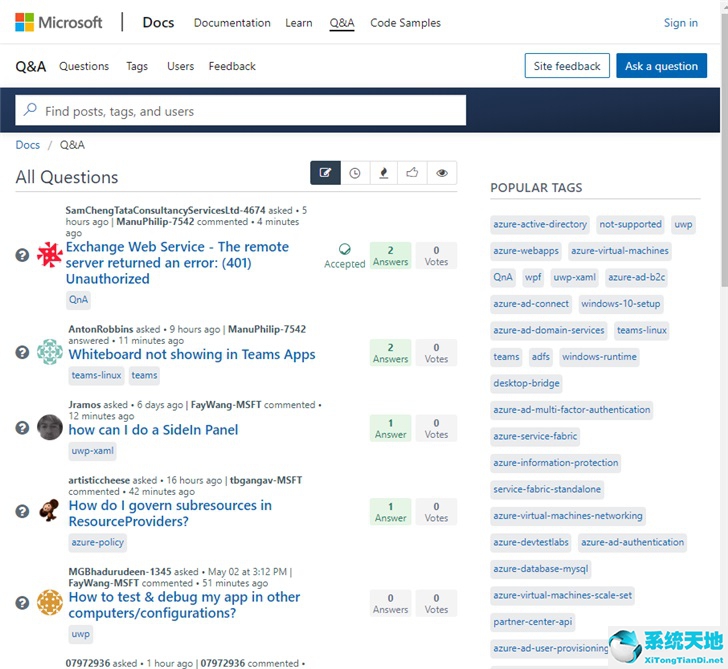Open the Documentation menu item
Image resolution: width=728 pixels, height=669 pixels.
(232, 23)
